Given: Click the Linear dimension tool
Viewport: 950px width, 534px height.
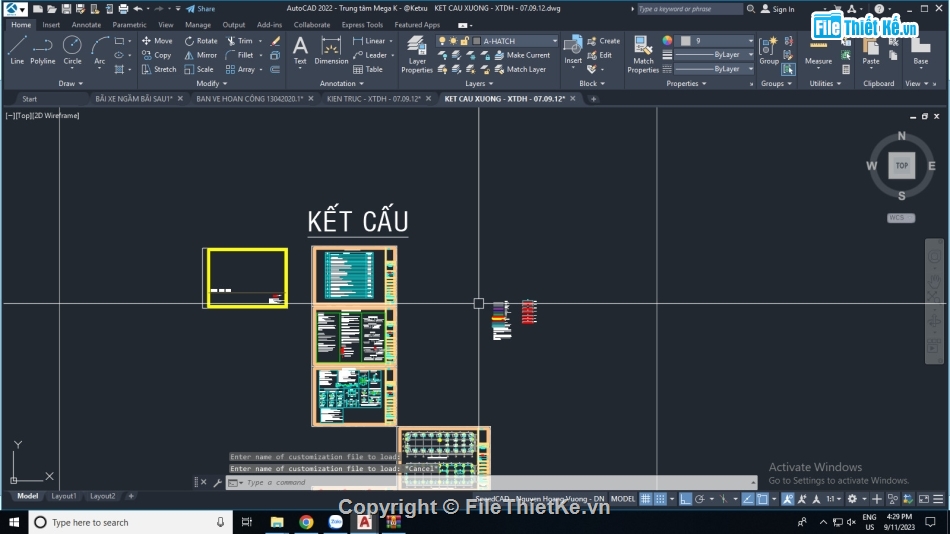Looking at the screenshot, I should click(369, 41).
